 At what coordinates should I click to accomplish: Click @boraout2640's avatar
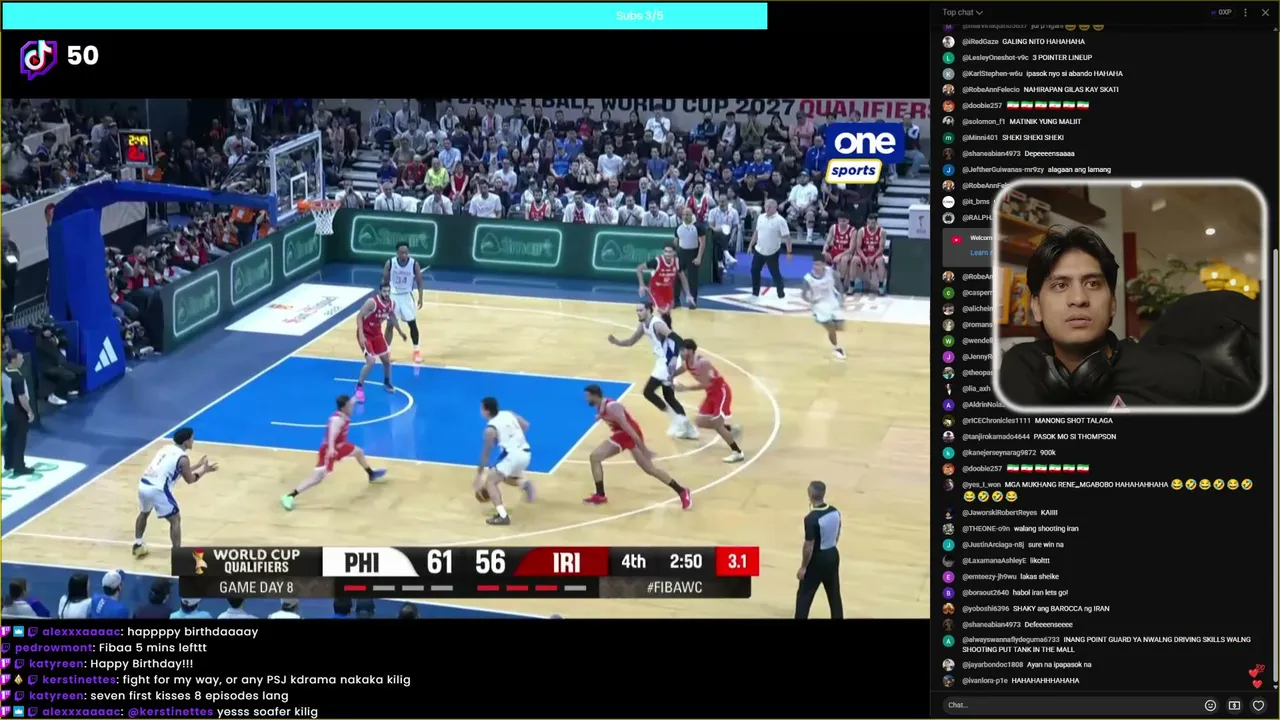click(x=948, y=593)
